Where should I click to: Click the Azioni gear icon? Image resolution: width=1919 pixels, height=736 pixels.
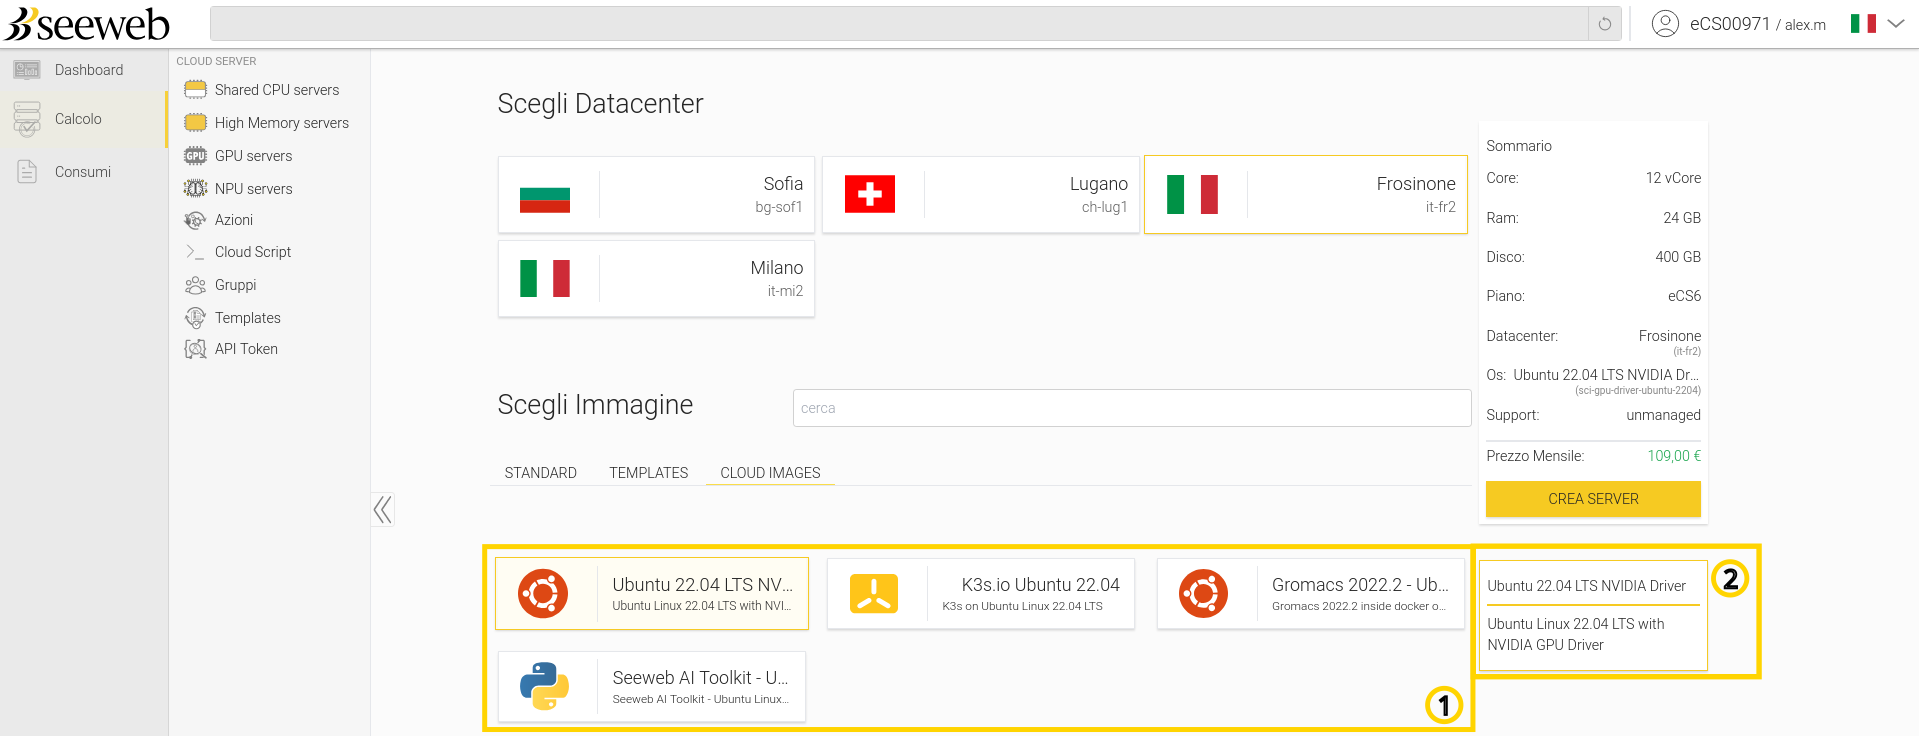pos(195,220)
